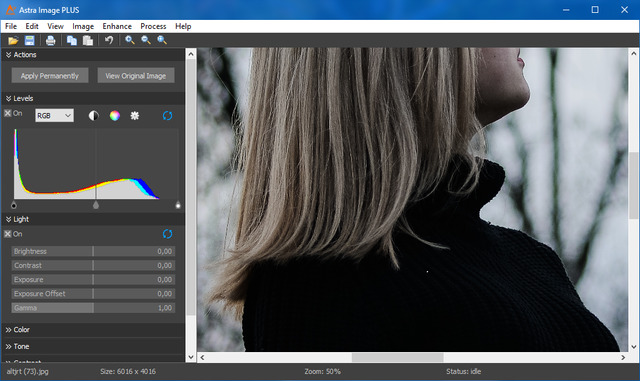The height and width of the screenshot is (381, 640).
Task: Collapse the Levels section
Action: click(x=8, y=98)
